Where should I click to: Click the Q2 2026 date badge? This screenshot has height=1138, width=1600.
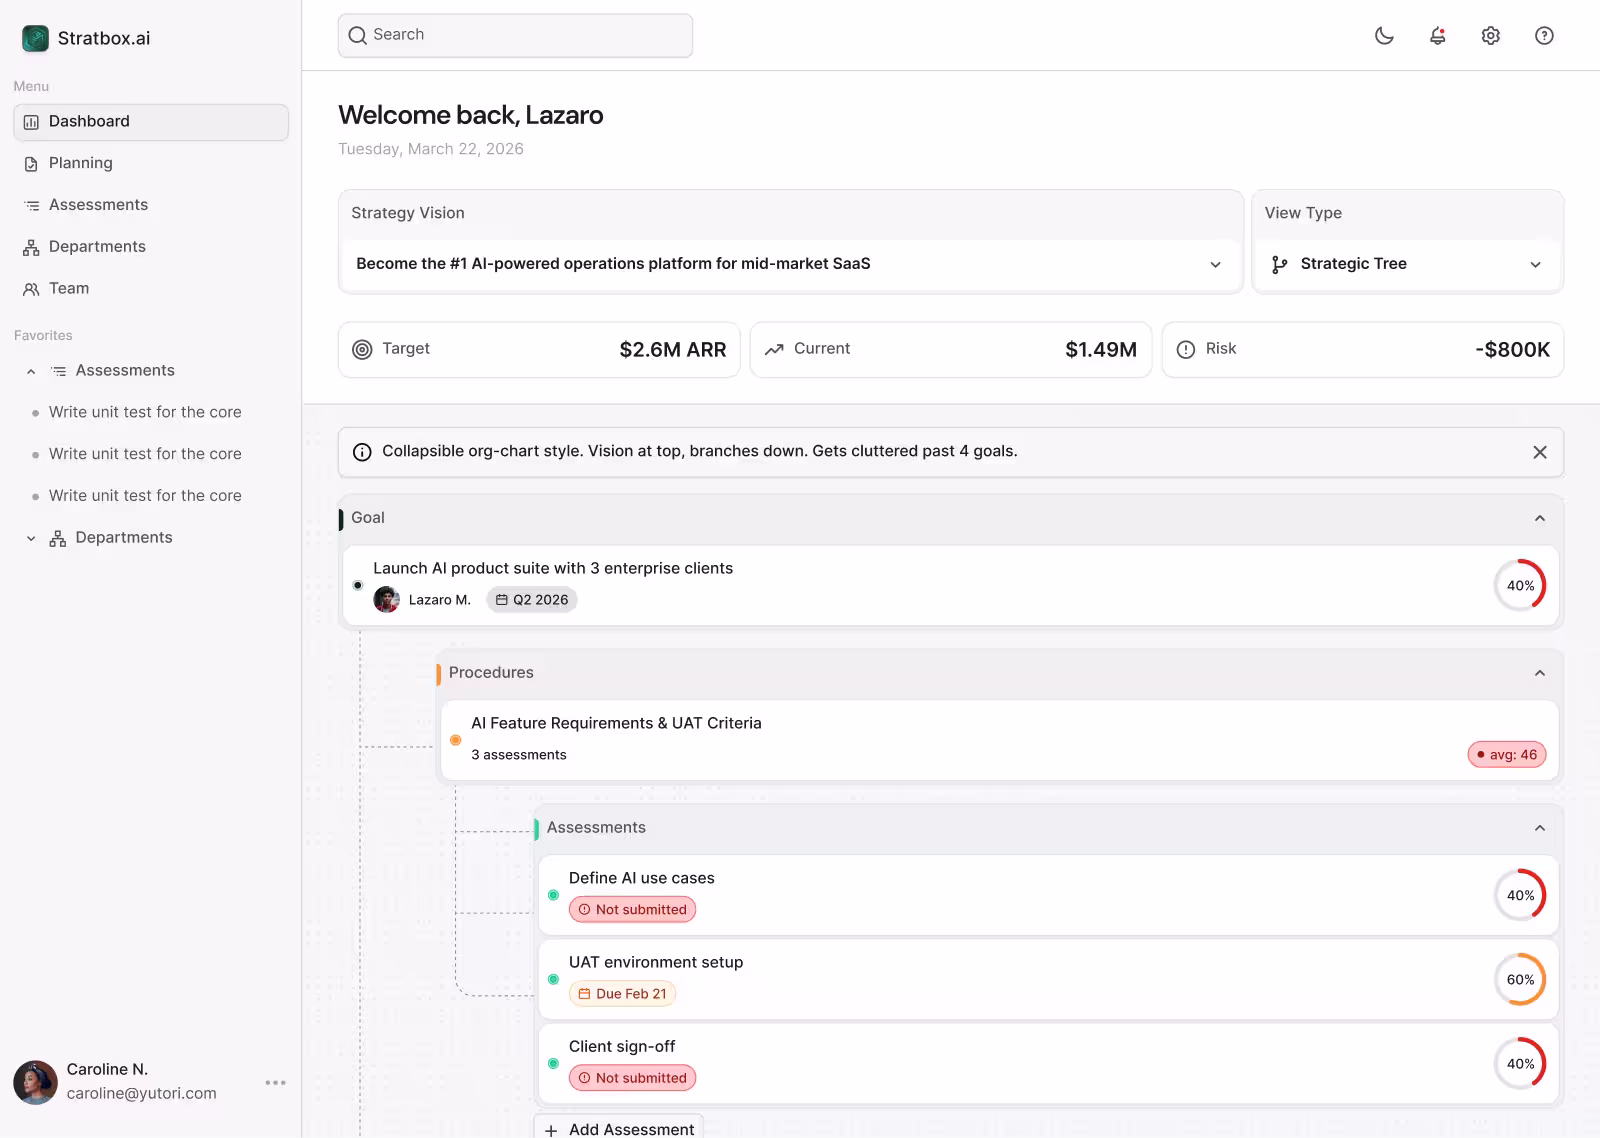click(532, 600)
